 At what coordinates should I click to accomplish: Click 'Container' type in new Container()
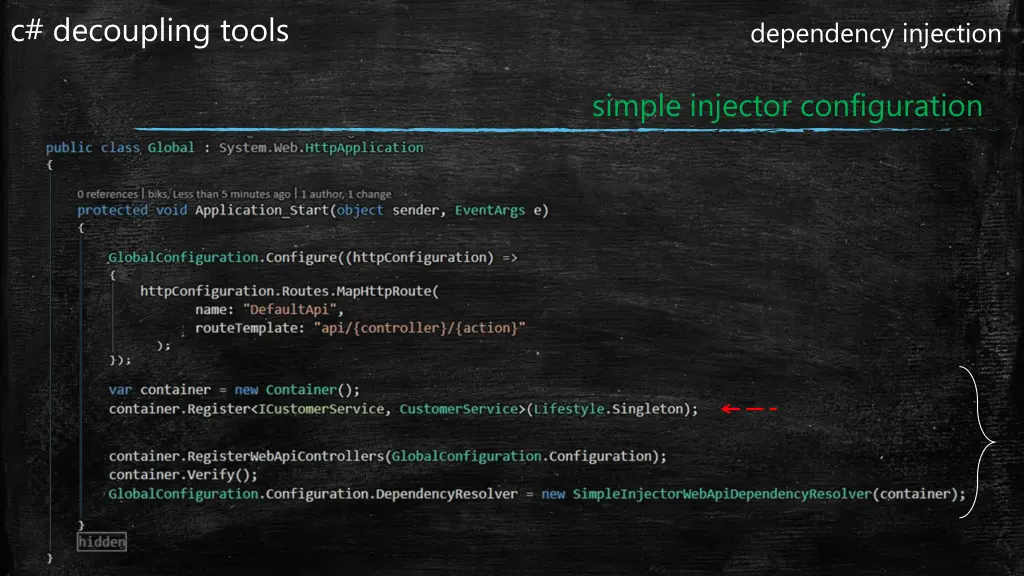tap(301, 390)
